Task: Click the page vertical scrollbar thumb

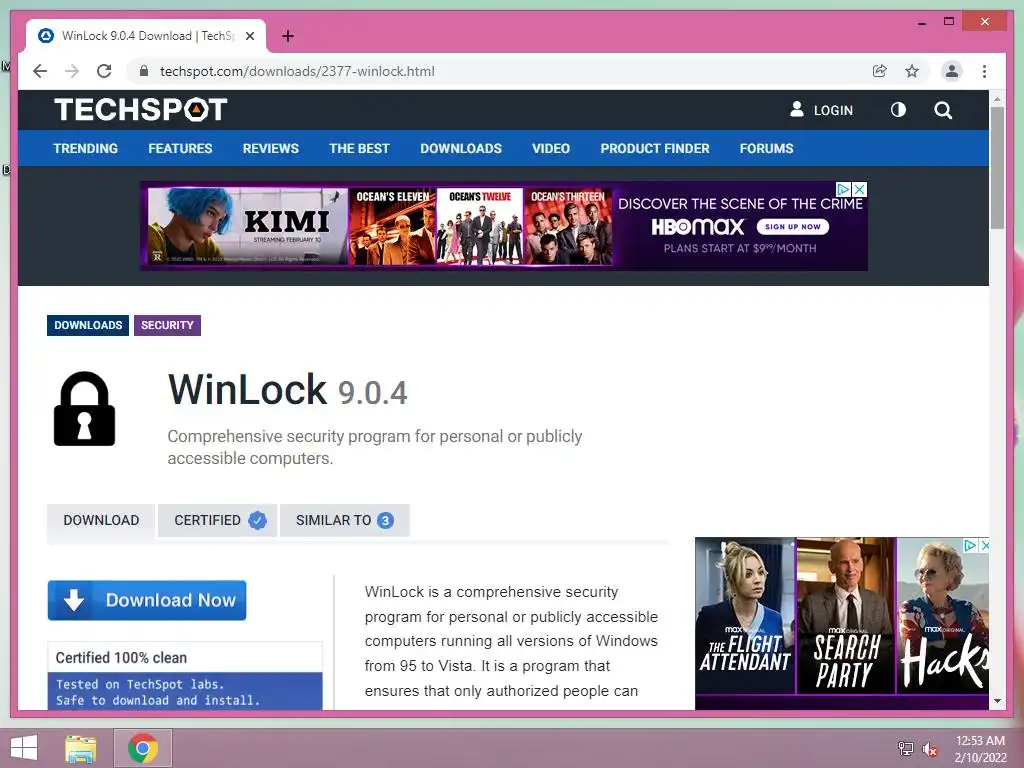Action: click(x=997, y=168)
